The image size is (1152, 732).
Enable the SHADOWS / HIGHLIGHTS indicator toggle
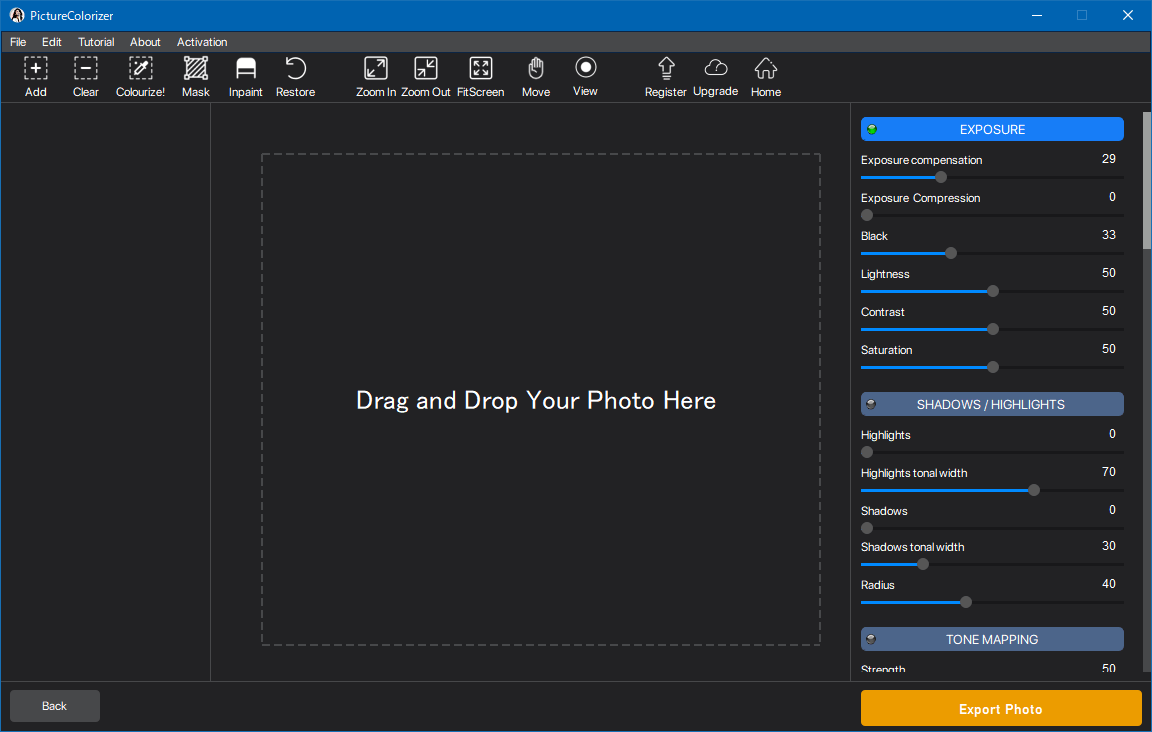click(871, 404)
